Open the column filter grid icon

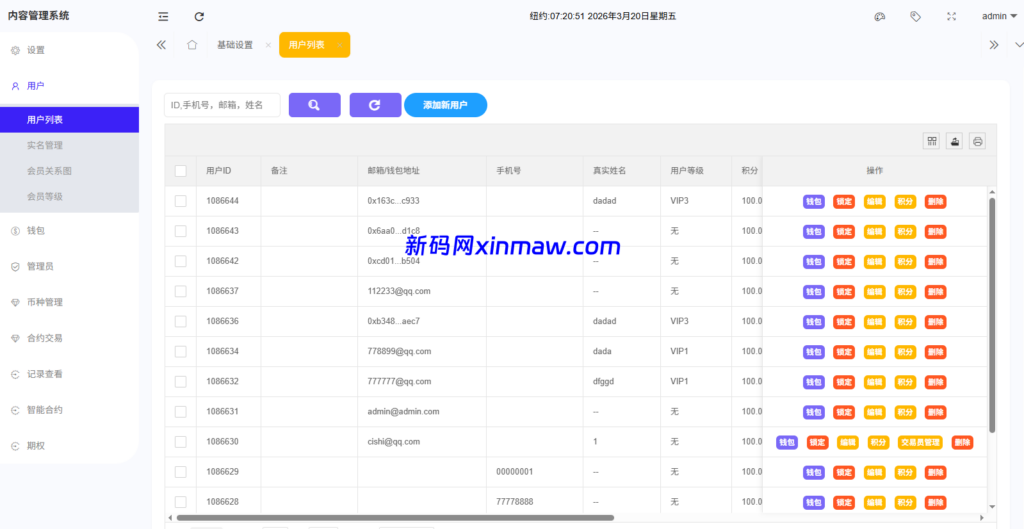coord(932,141)
